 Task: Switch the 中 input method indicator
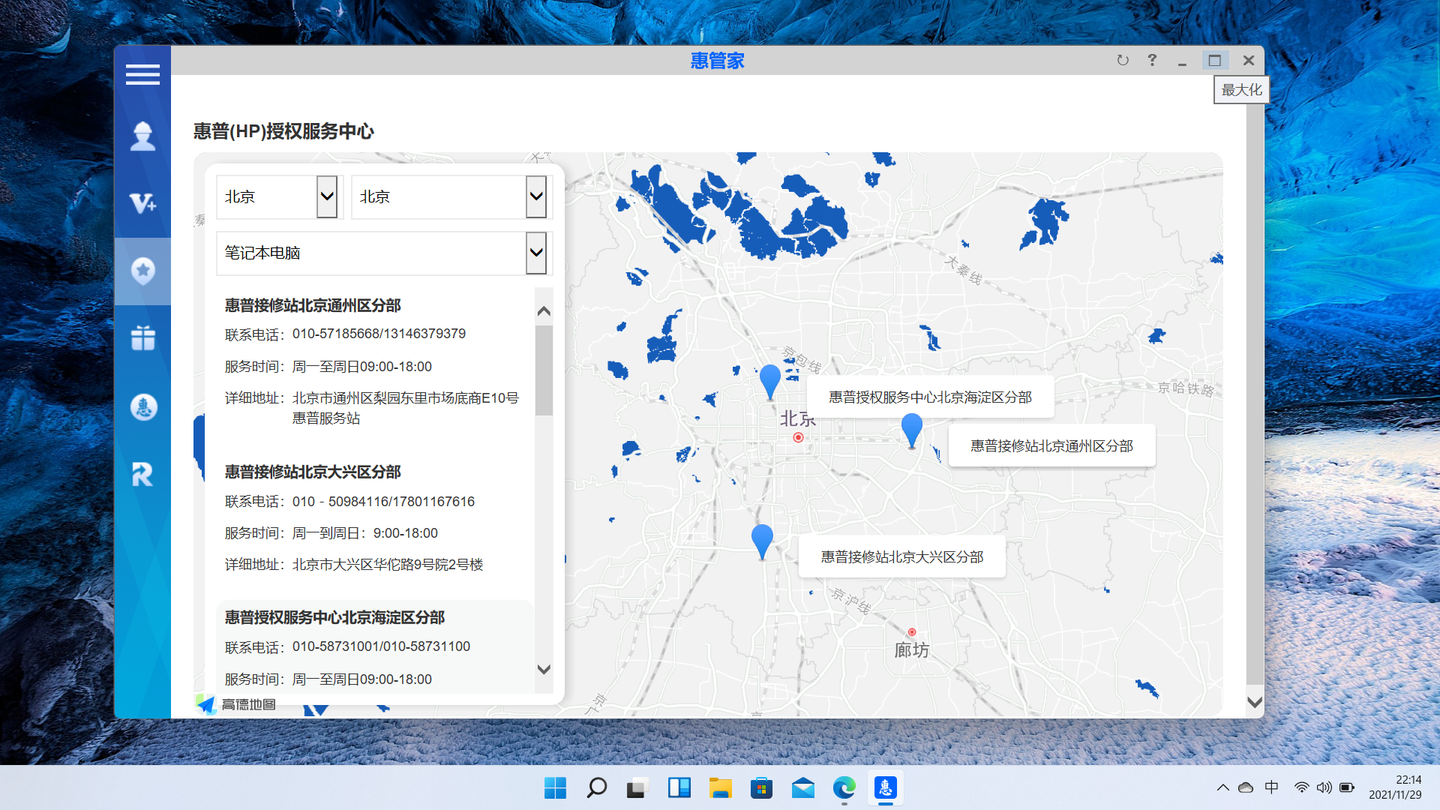click(1272, 788)
